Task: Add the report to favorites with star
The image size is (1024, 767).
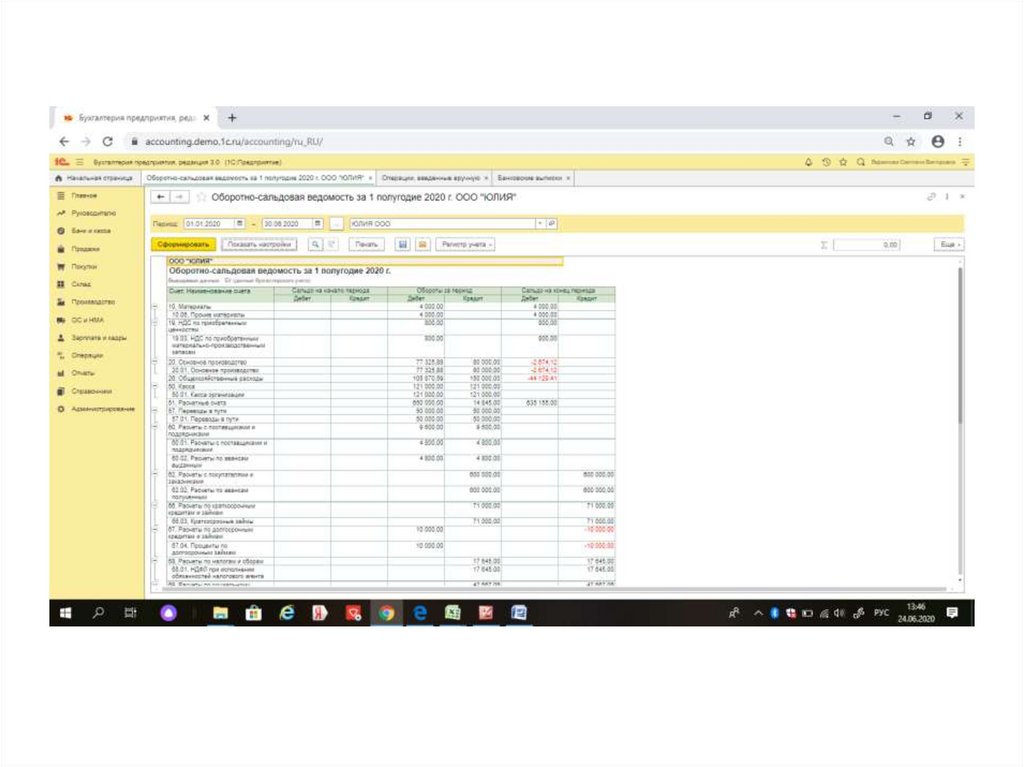Action: pyautogui.click(x=201, y=197)
